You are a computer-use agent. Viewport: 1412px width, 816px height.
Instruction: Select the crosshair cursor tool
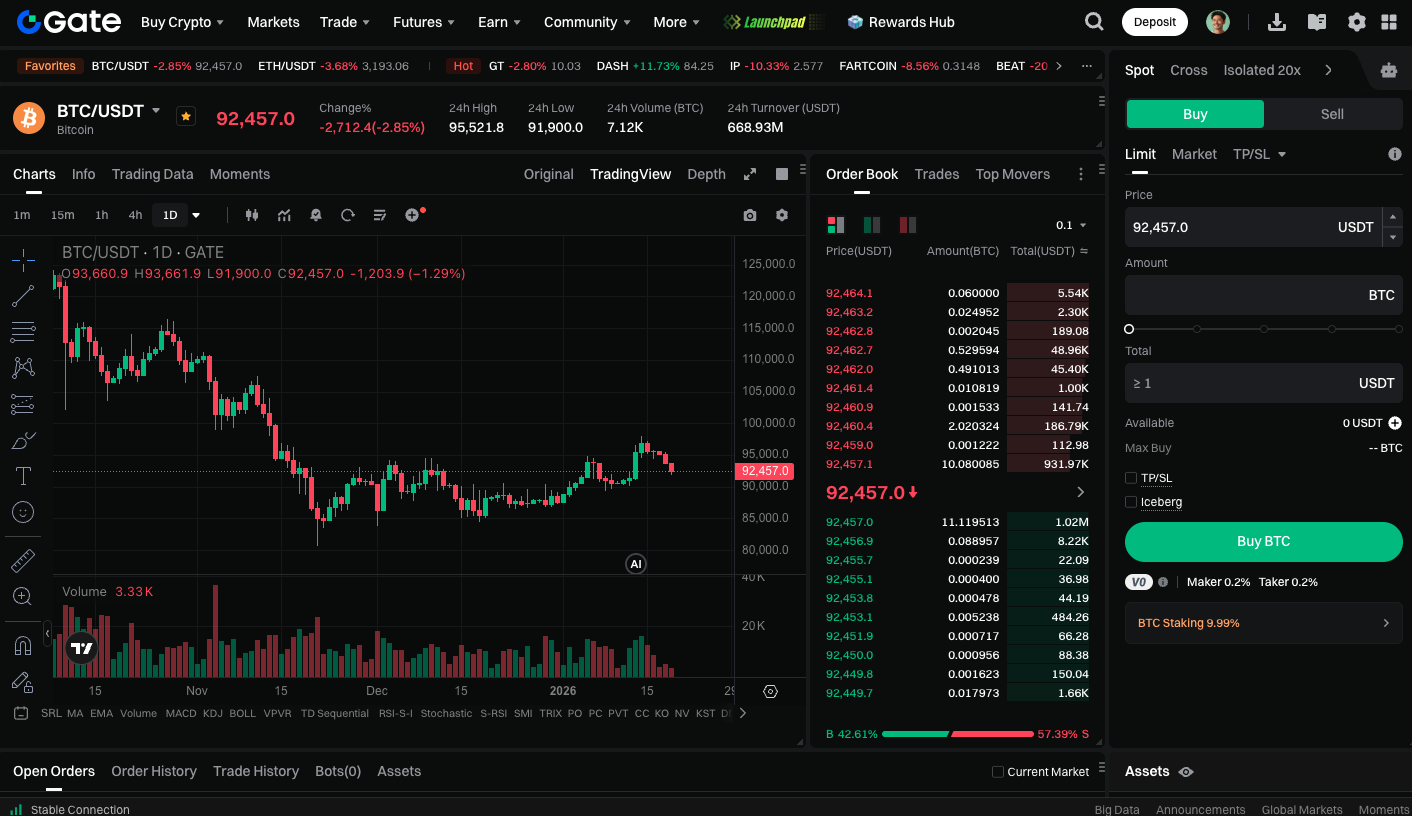click(23, 260)
